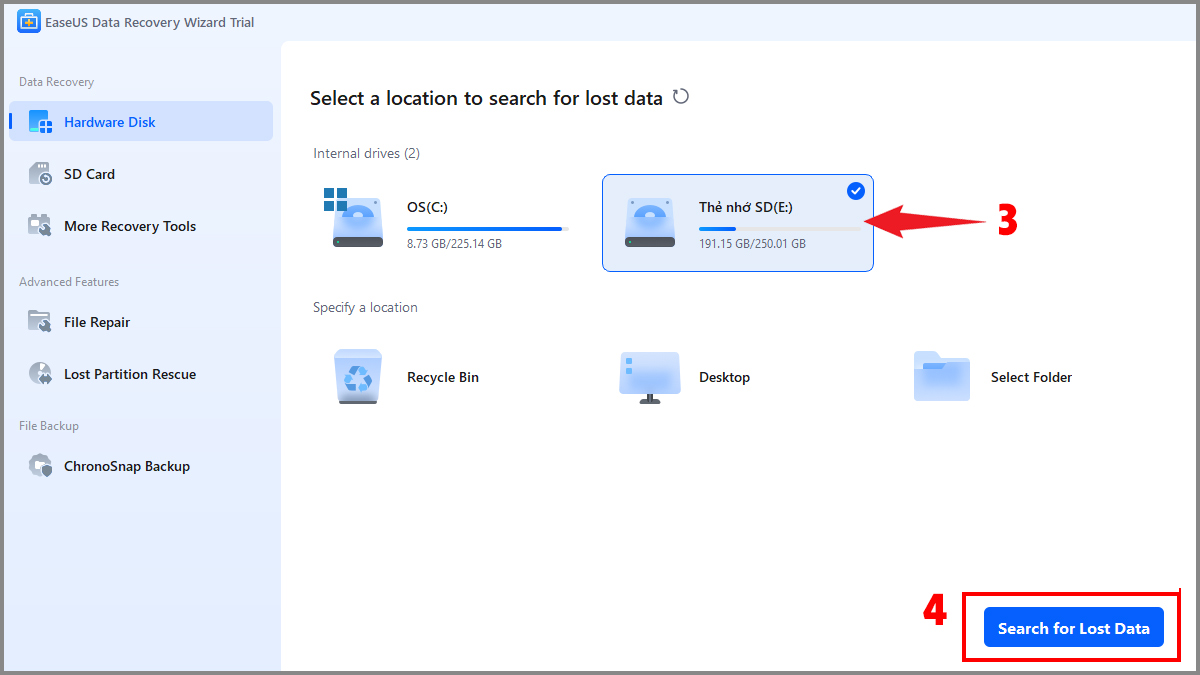This screenshot has width=1200, height=675.
Task: Click the SD Card sidebar icon
Action: [40, 174]
